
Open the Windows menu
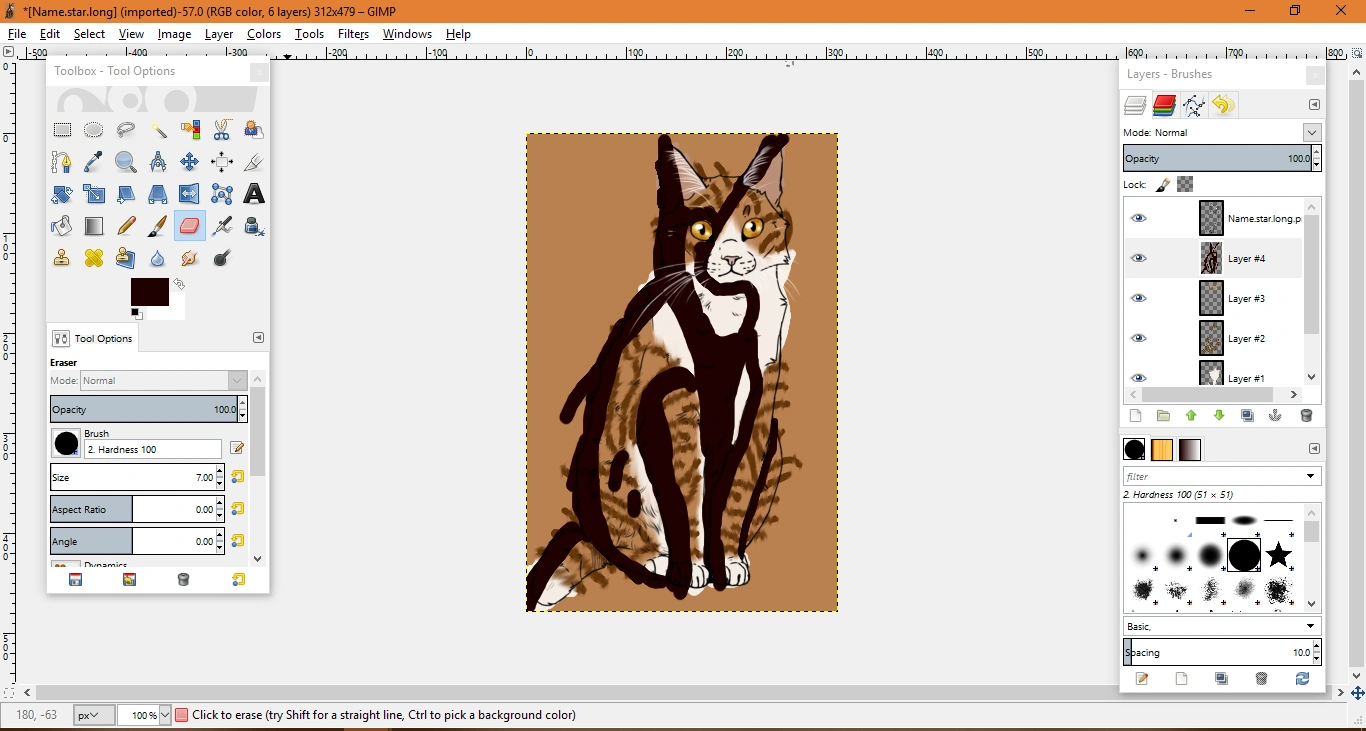(x=407, y=34)
